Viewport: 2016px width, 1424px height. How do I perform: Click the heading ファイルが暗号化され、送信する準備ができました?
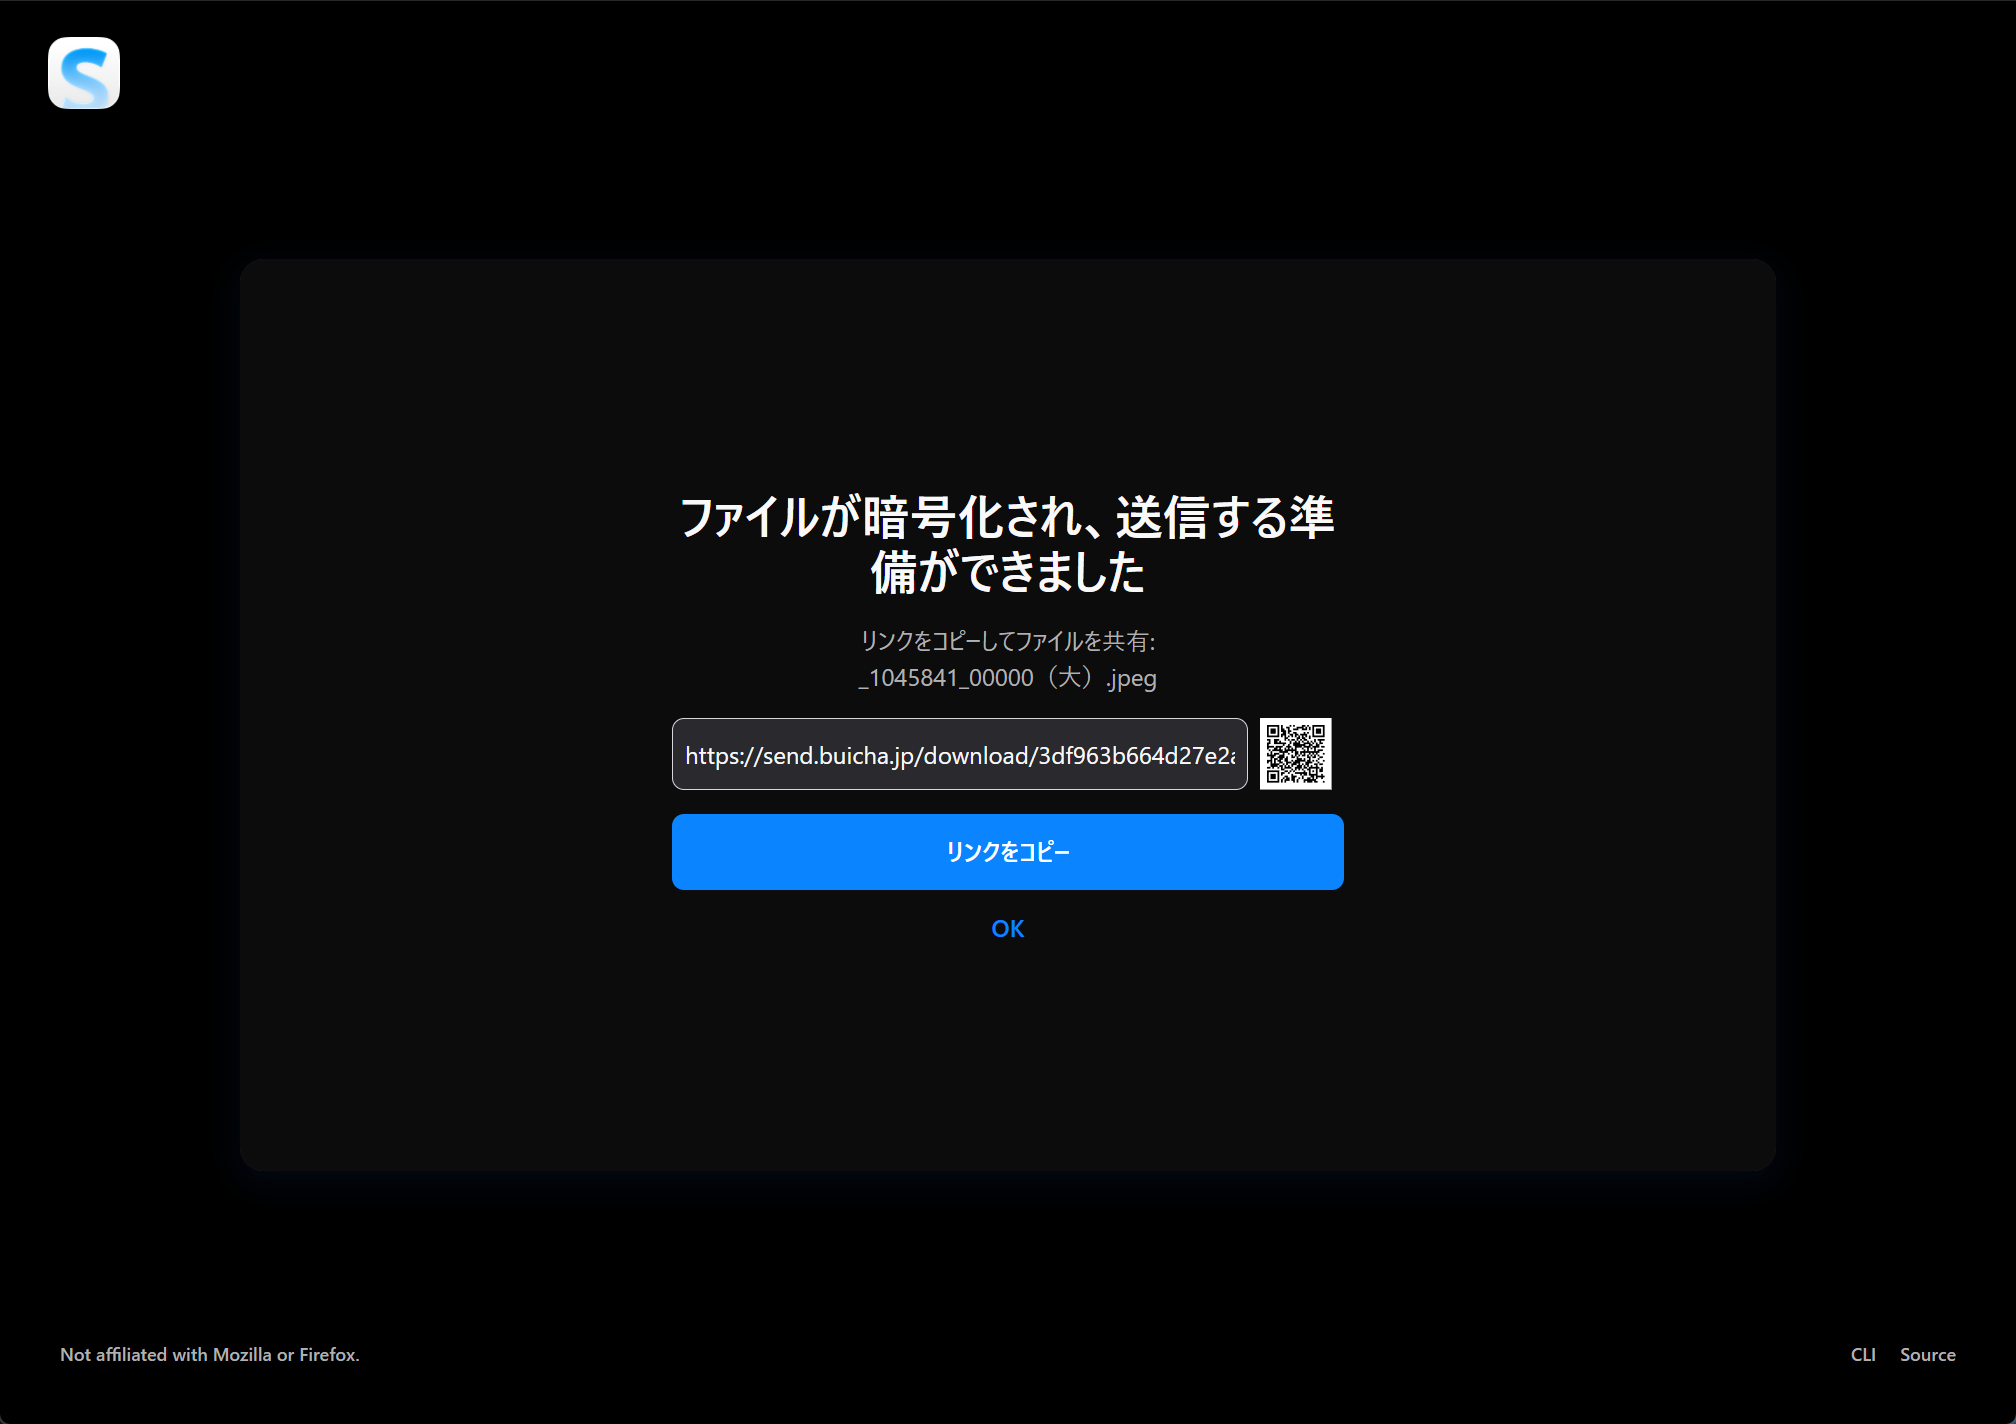pyautogui.click(x=1008, y=545)
